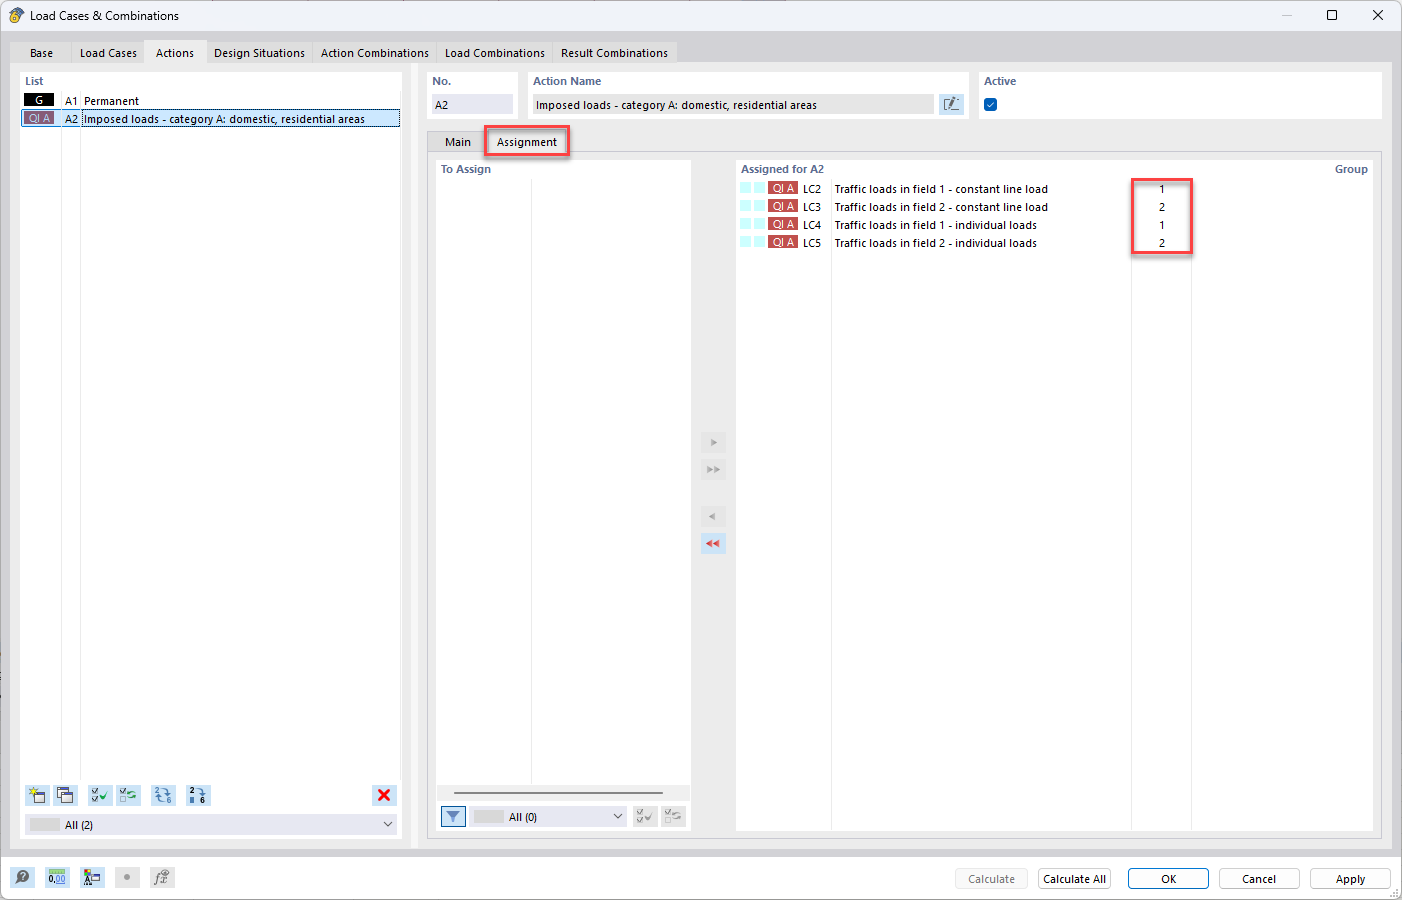Delete the selected action with the red X
Viewport: 1402px width, 900px height.
pos(384,796)
